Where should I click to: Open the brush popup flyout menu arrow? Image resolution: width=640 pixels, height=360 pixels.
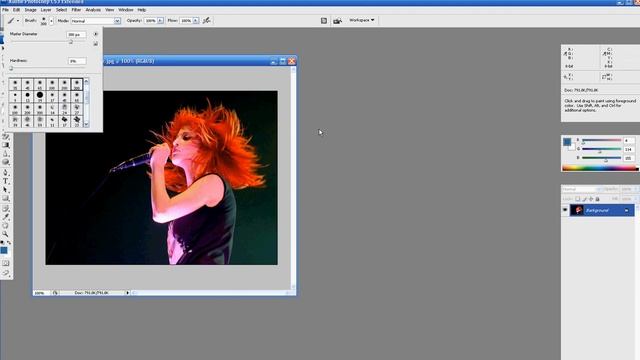pyautogui.click(x=96, y=34)
